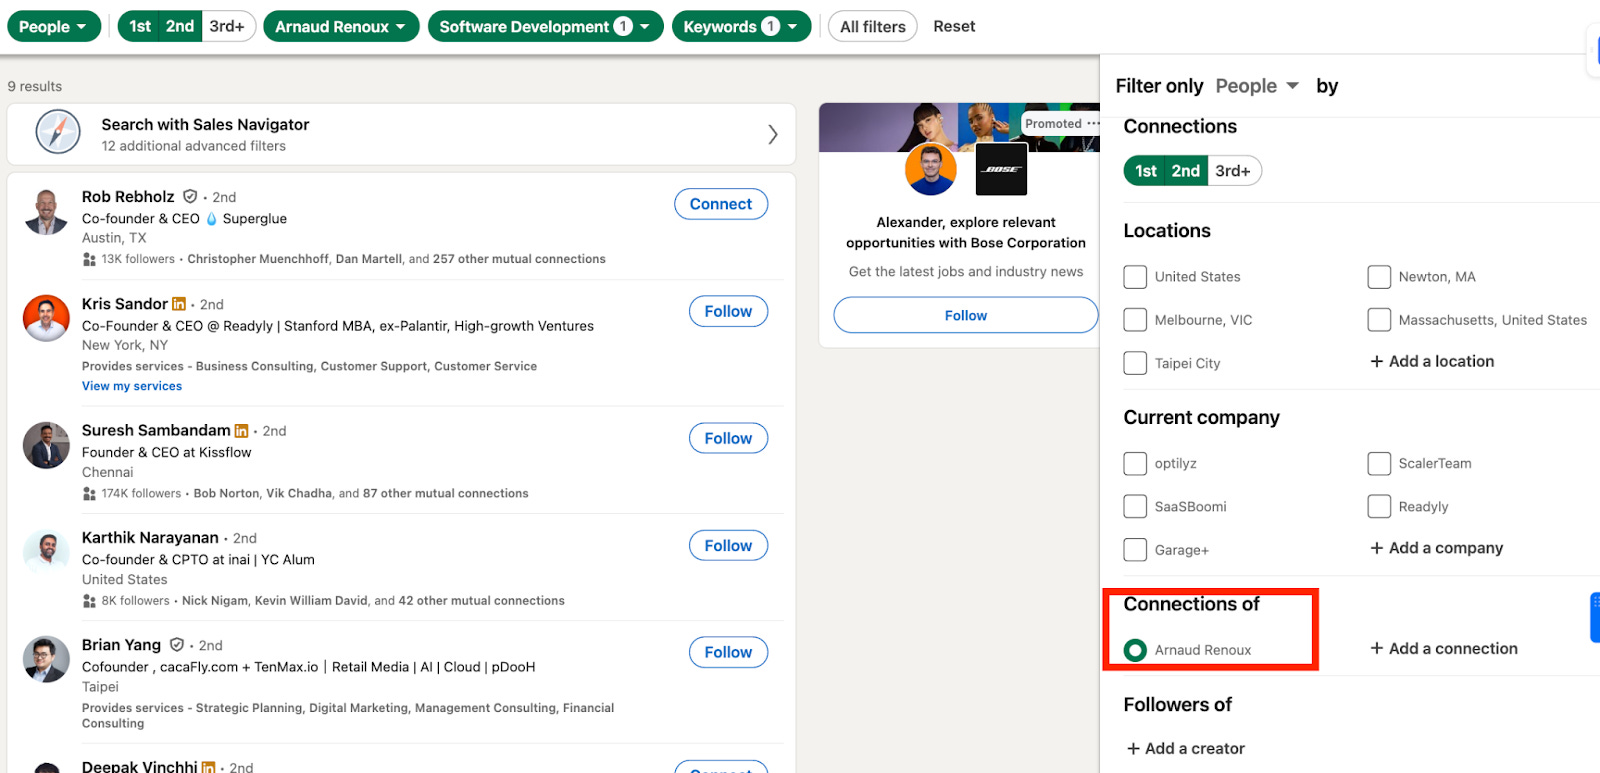Image resolution: width=1600 pixels, height=773 pixels.
Task: Open the Arnaud Renoux filter dropdown
Action: click(x=341, y=27)
